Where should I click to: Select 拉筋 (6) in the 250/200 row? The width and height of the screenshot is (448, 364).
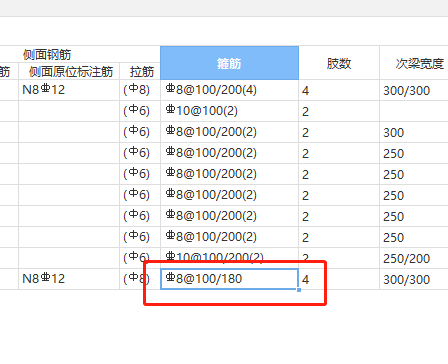[140, 258]
